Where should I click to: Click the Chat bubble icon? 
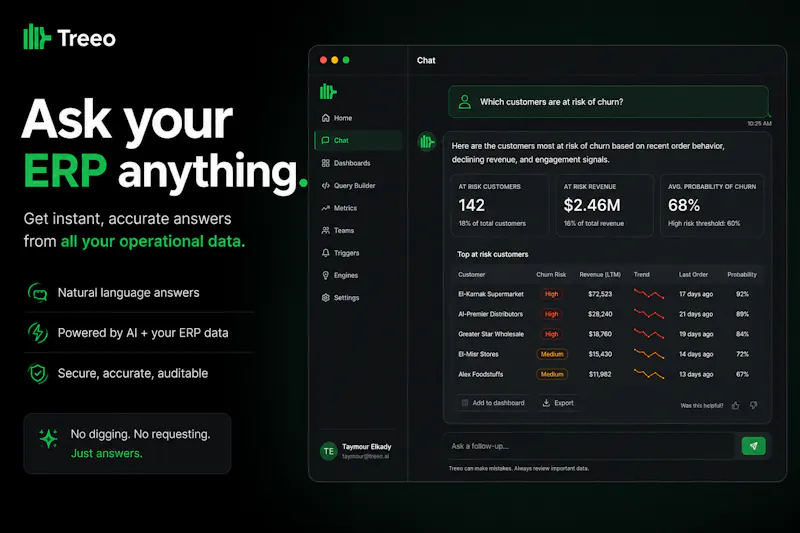click(326, 140)
